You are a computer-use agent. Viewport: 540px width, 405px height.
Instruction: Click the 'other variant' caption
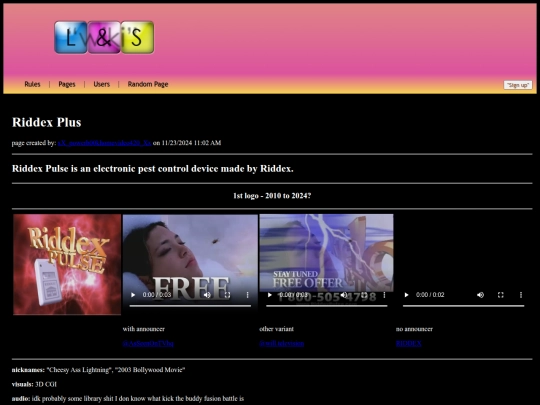click(x=277, y=329)
